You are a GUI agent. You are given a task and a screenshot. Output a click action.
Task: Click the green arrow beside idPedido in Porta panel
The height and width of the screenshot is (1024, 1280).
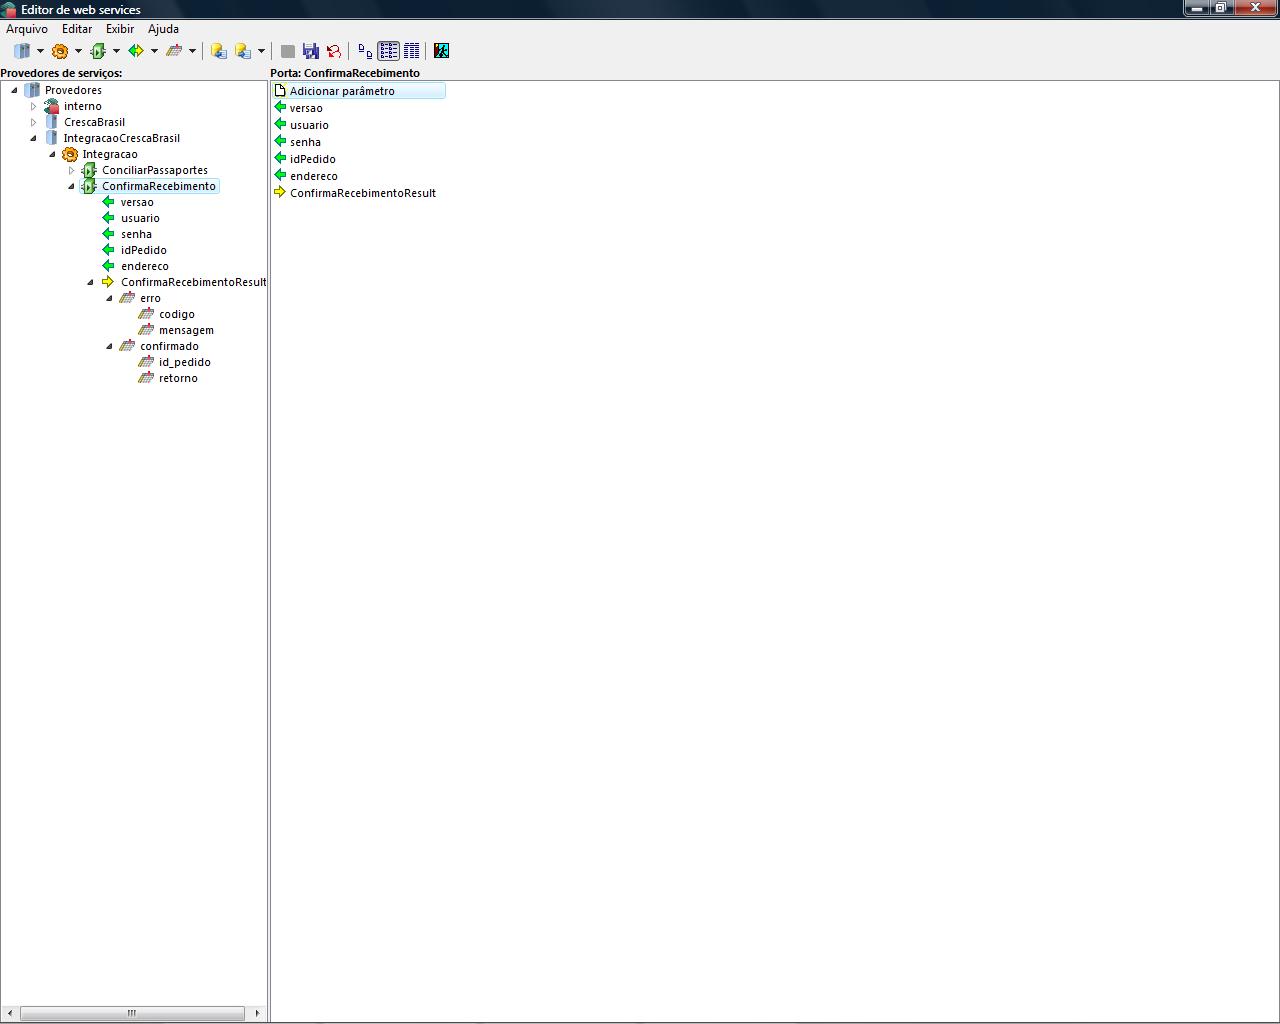pyautogui.click(x=280, y=158)
